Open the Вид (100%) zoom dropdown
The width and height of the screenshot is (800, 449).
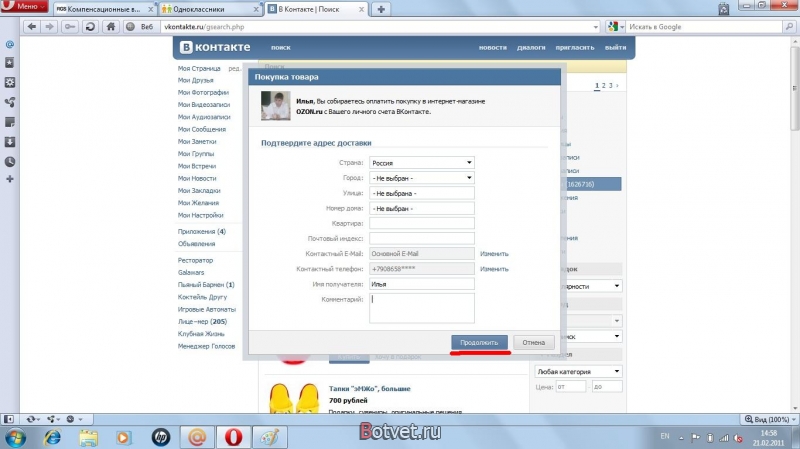tap(770, 419)
